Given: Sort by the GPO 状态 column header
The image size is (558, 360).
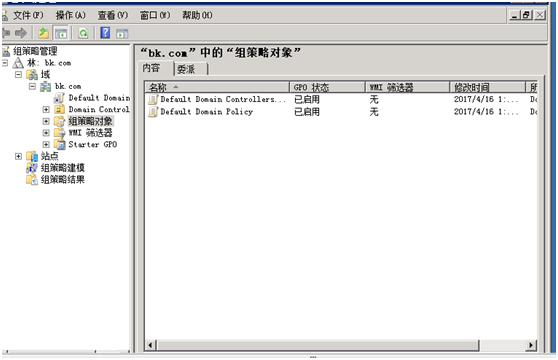Looking at the screenshot, I should [x=327, y=87].
